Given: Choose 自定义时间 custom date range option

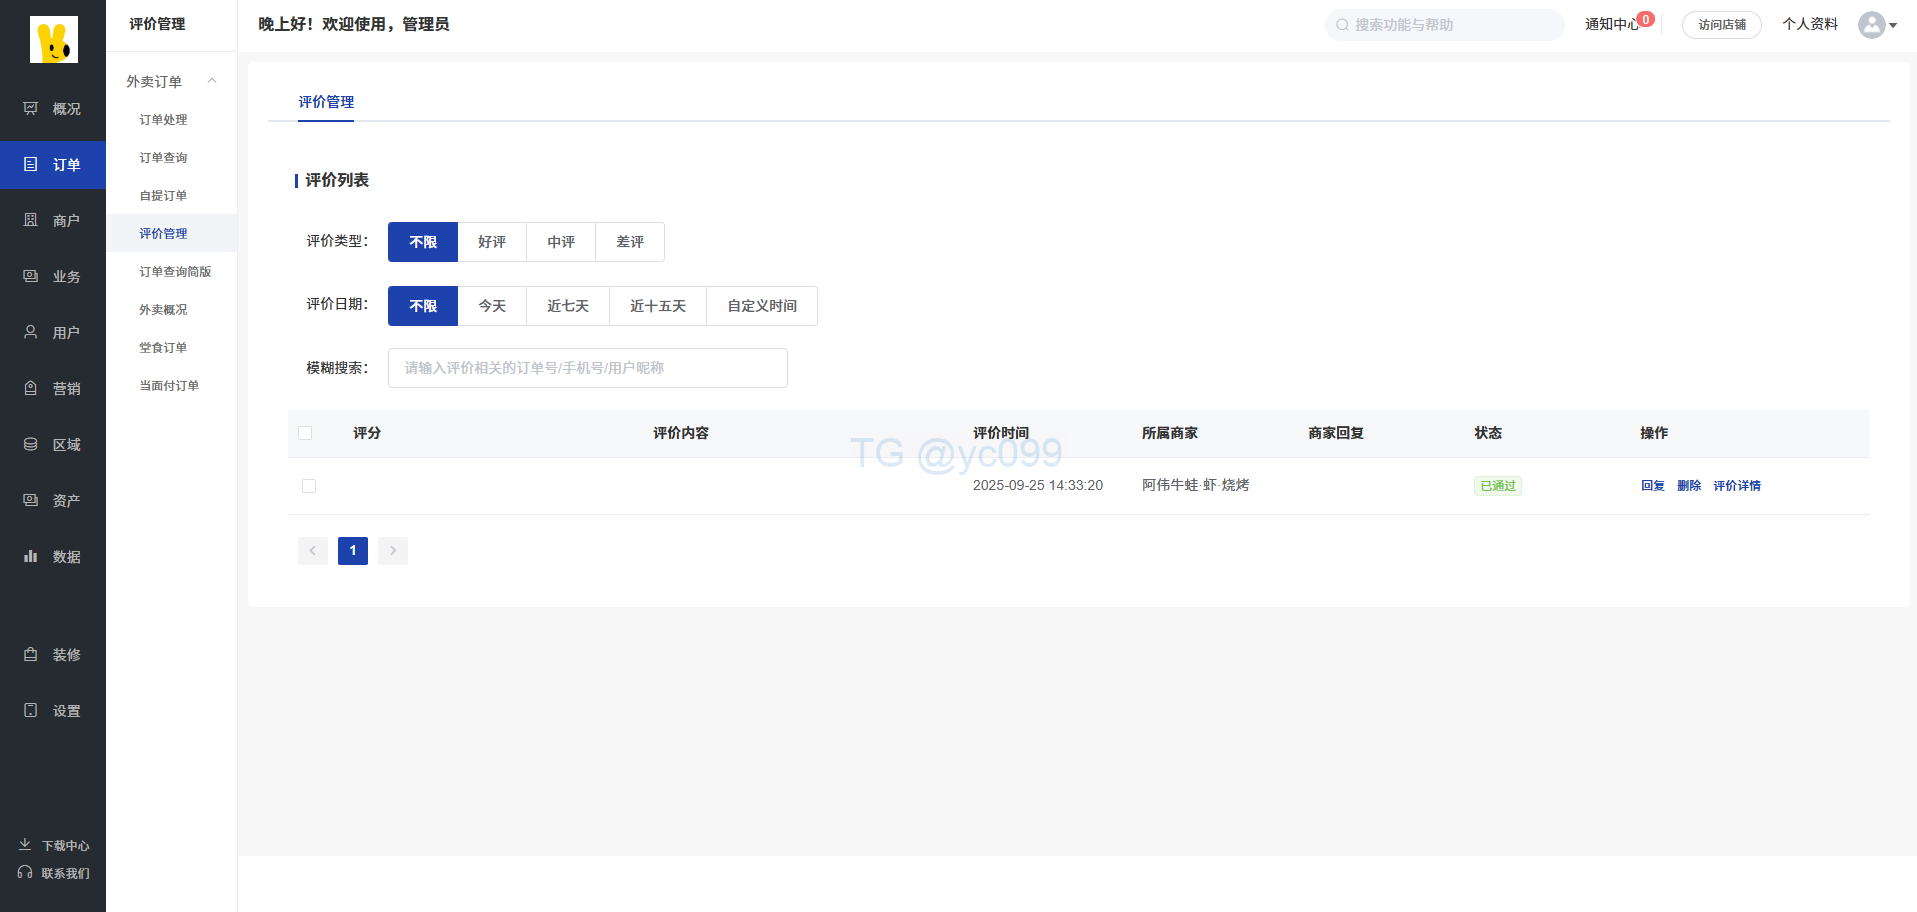Looking at the screenshot, I should [x=761, y=306].
